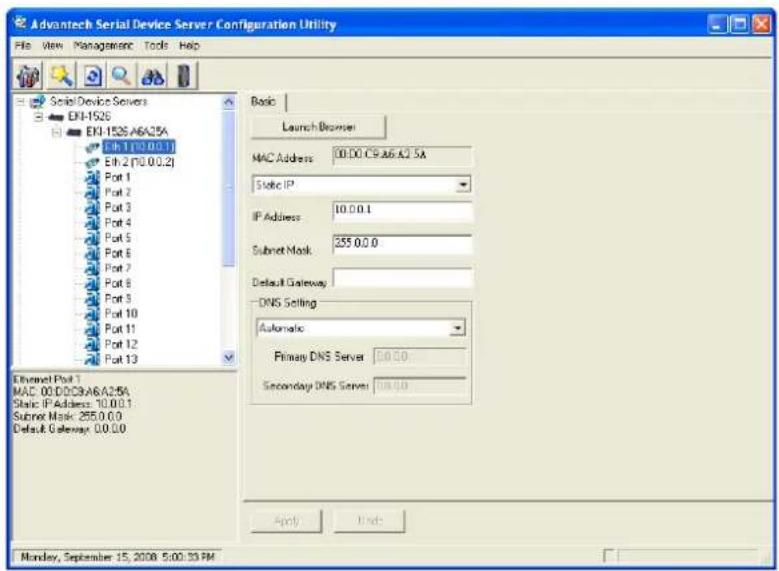Image resolution: width=779 pixels, height=571 pixels.
Task: Click the dark device toolbar icon
Action: click(184, 76)
